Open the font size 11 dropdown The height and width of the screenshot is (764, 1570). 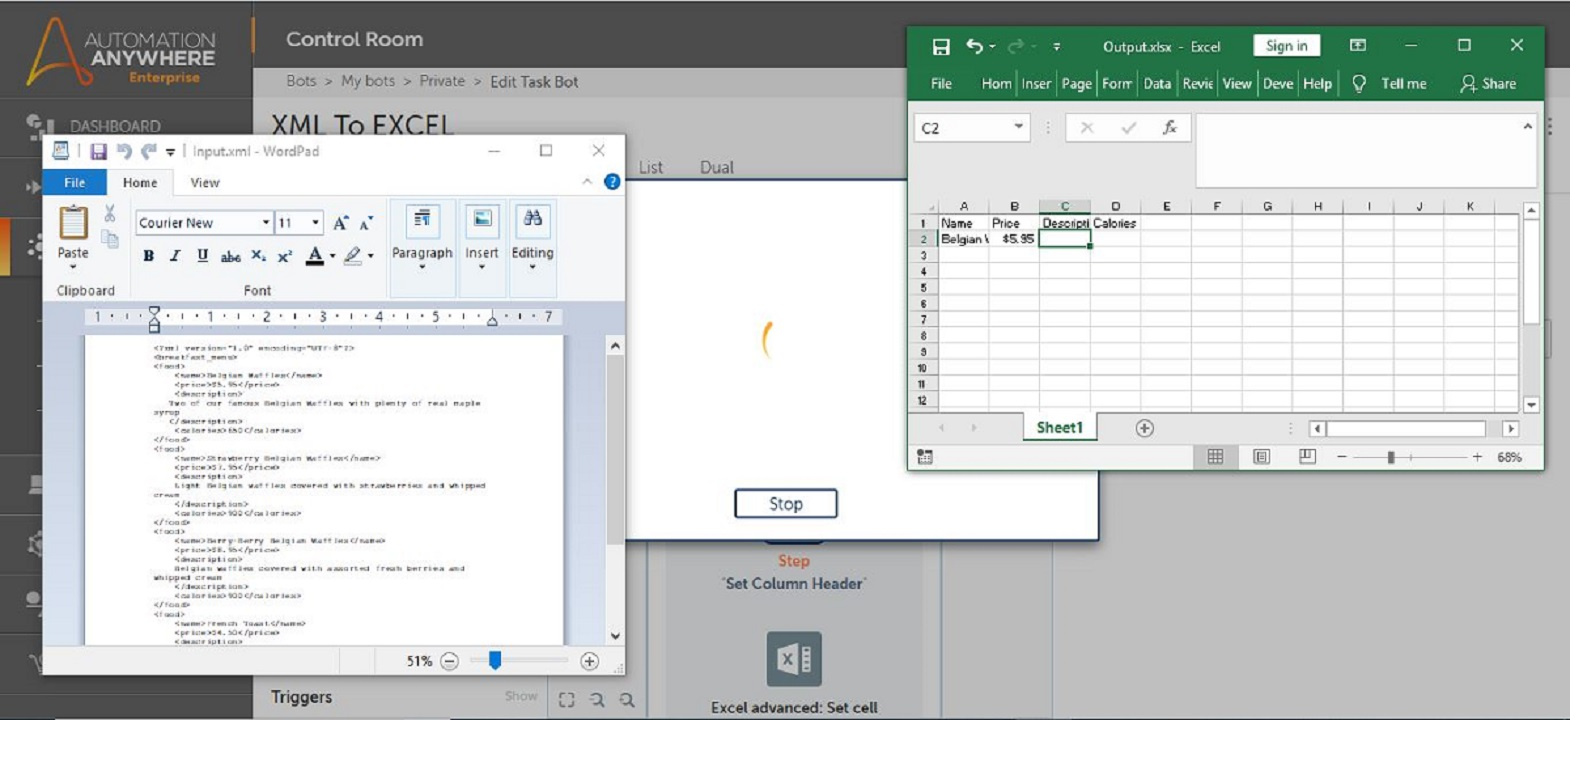coord(316,222)
